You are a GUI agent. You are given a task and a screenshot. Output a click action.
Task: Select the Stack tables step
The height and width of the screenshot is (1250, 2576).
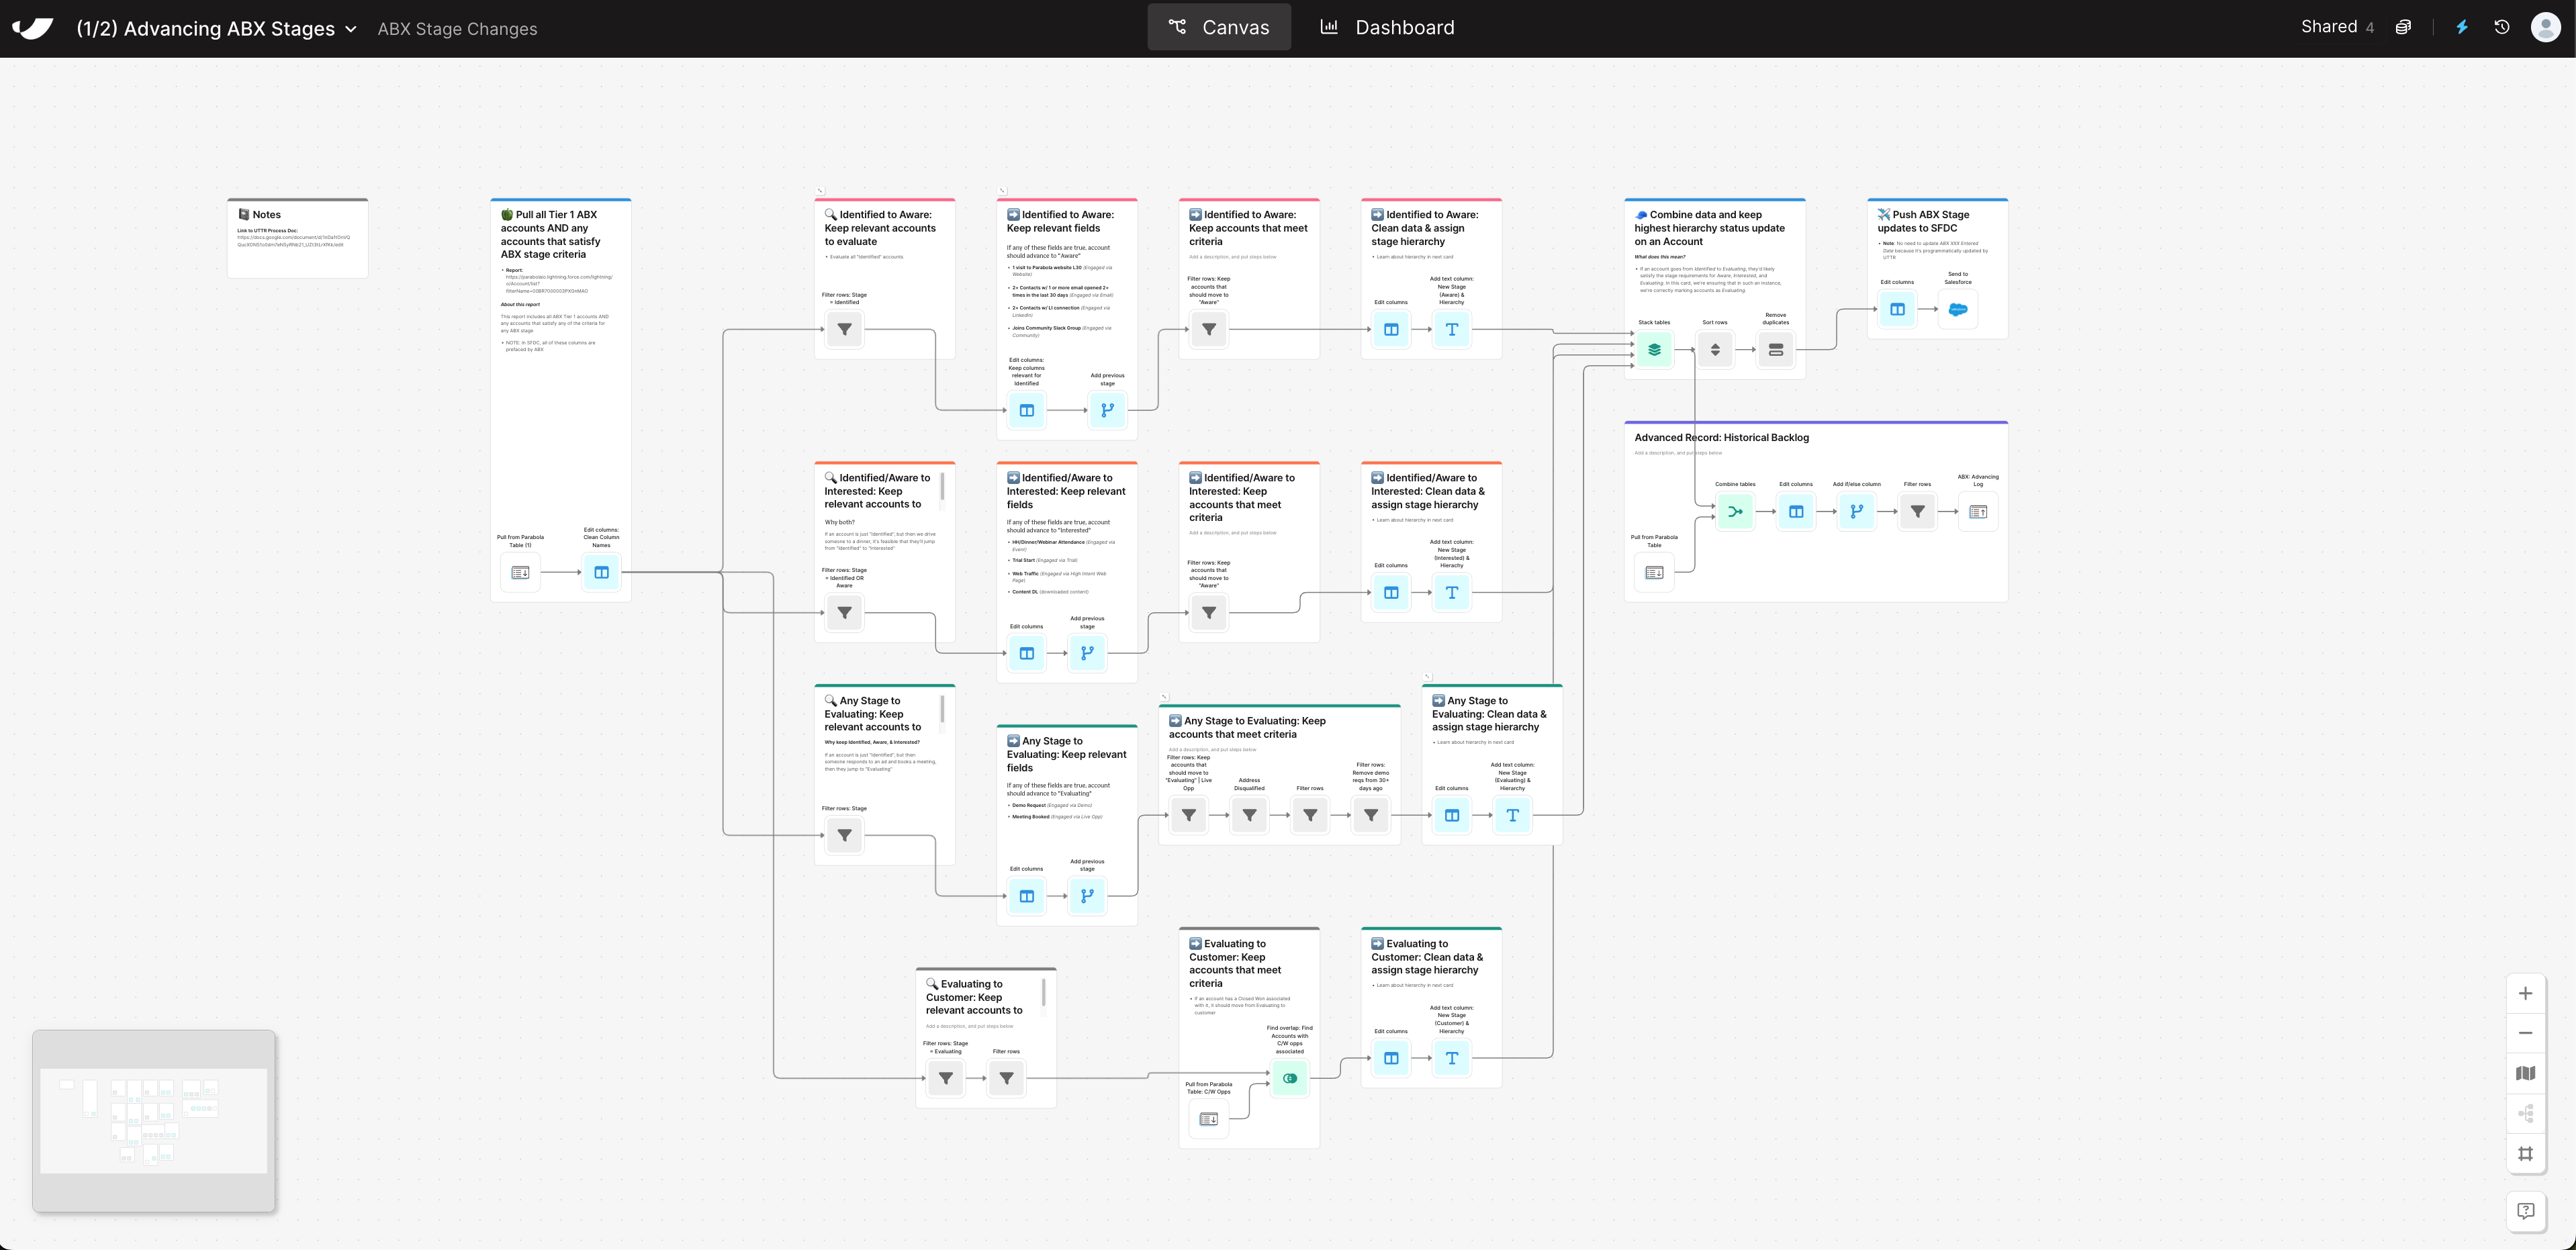coord(1654,349)
